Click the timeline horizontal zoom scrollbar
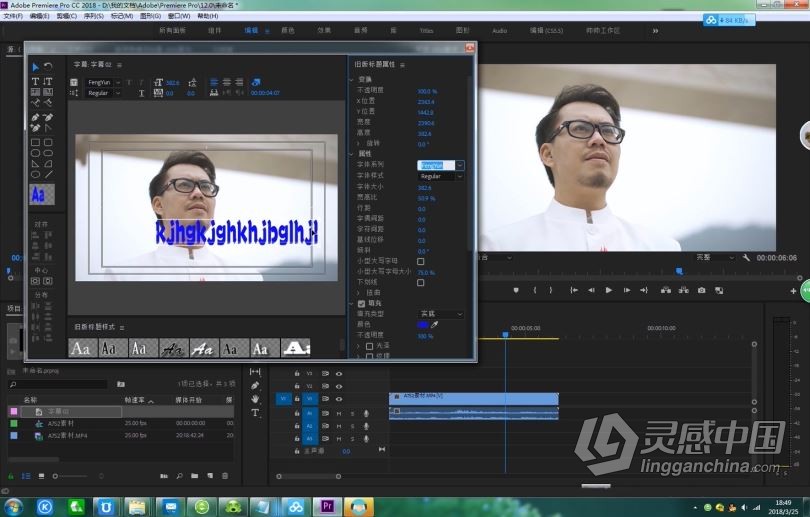The image size is (810, 517). click(x=308, y=476)
